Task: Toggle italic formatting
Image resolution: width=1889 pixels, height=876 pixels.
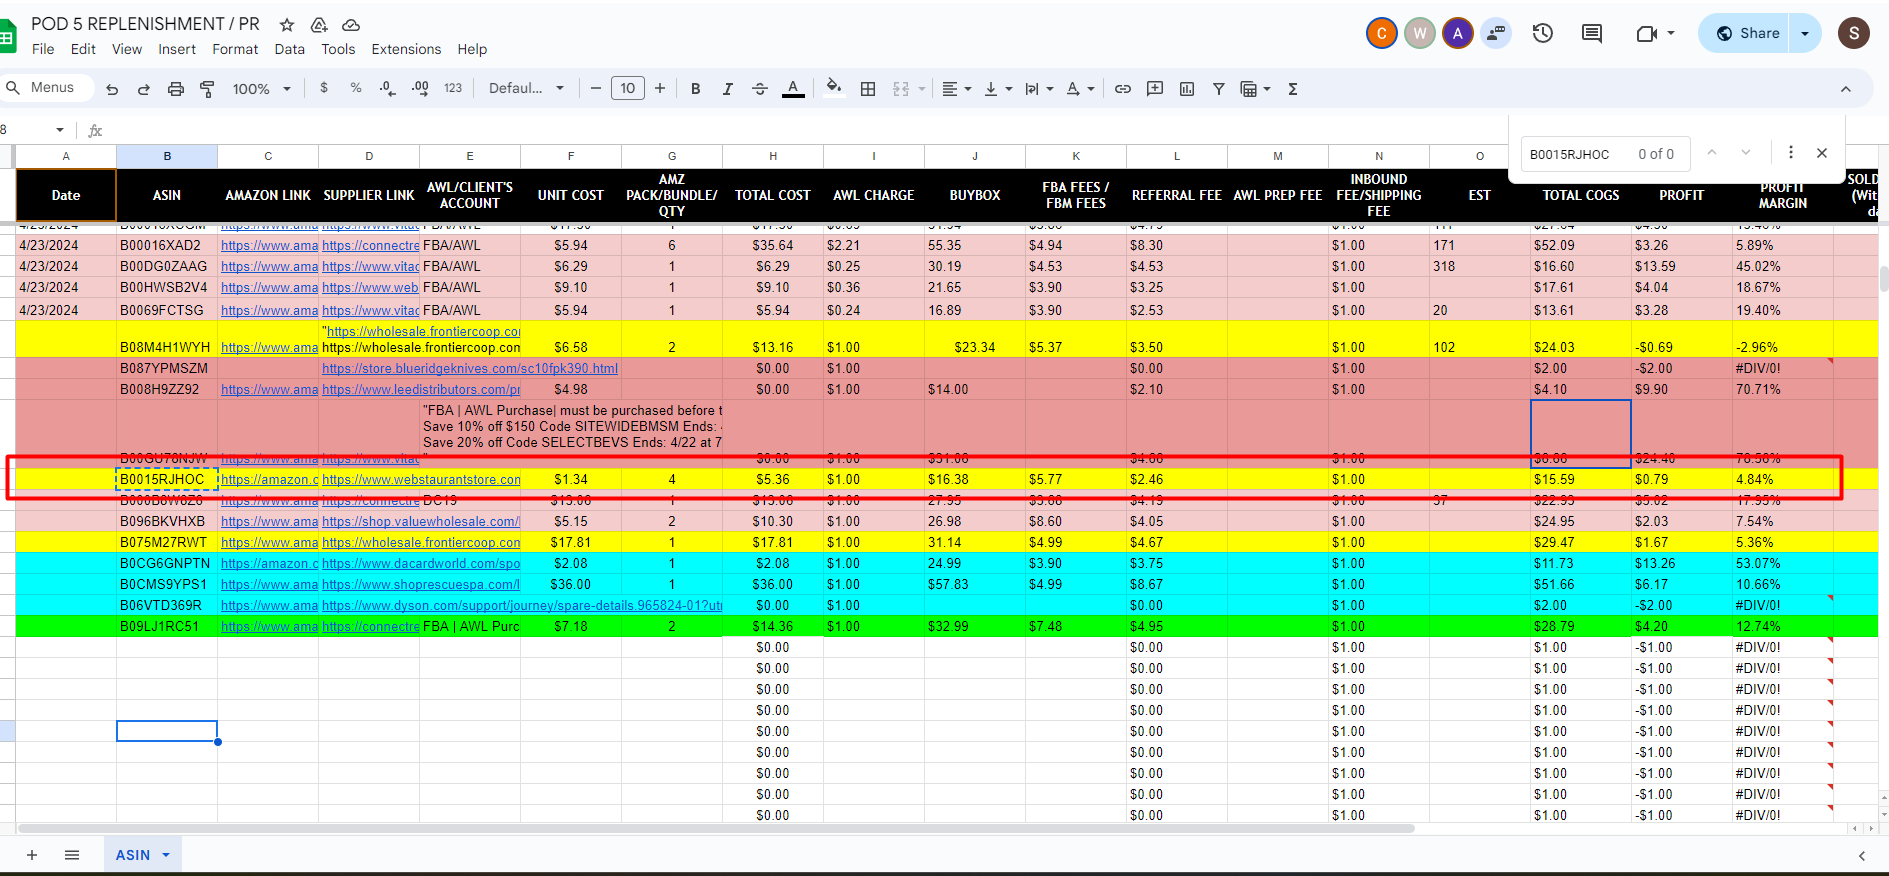Action: point(728,89)
